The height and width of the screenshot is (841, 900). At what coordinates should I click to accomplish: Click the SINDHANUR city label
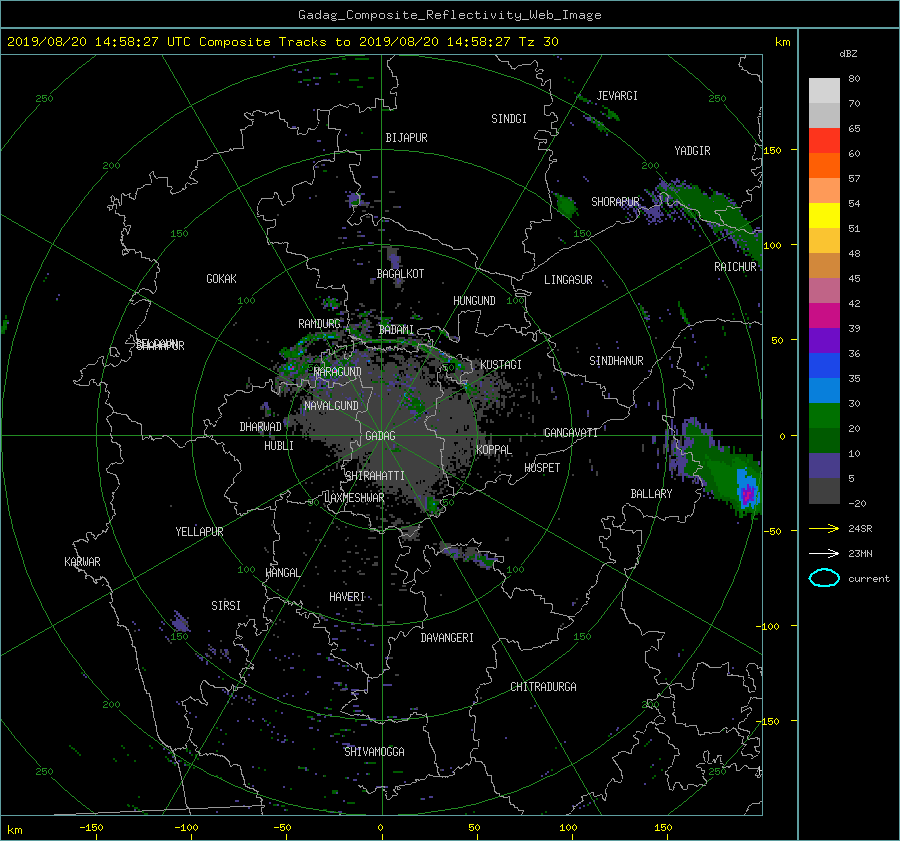coord(616,361)
